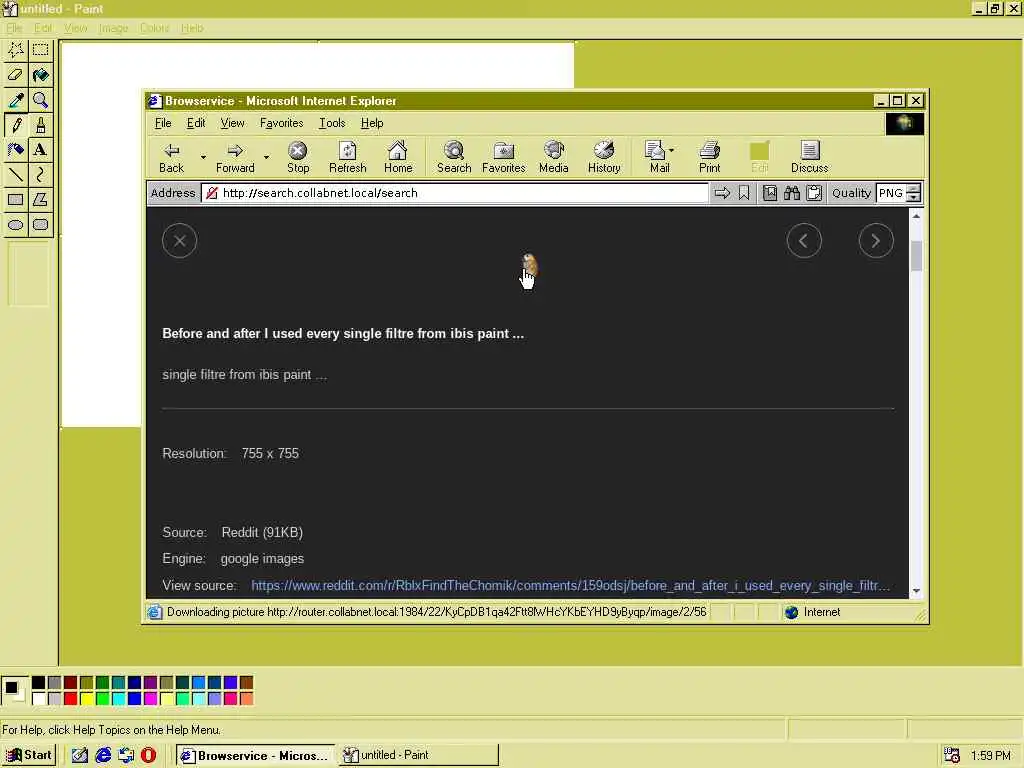Choose the Rectangle shape tool in Paint
This screenshot has width=1024, height=768.
click(16, 200)
